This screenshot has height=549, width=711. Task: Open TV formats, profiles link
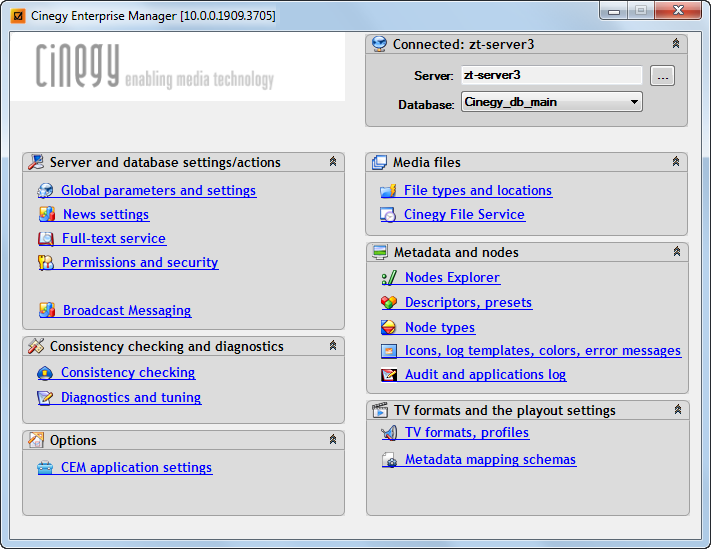tap(467, 432)
